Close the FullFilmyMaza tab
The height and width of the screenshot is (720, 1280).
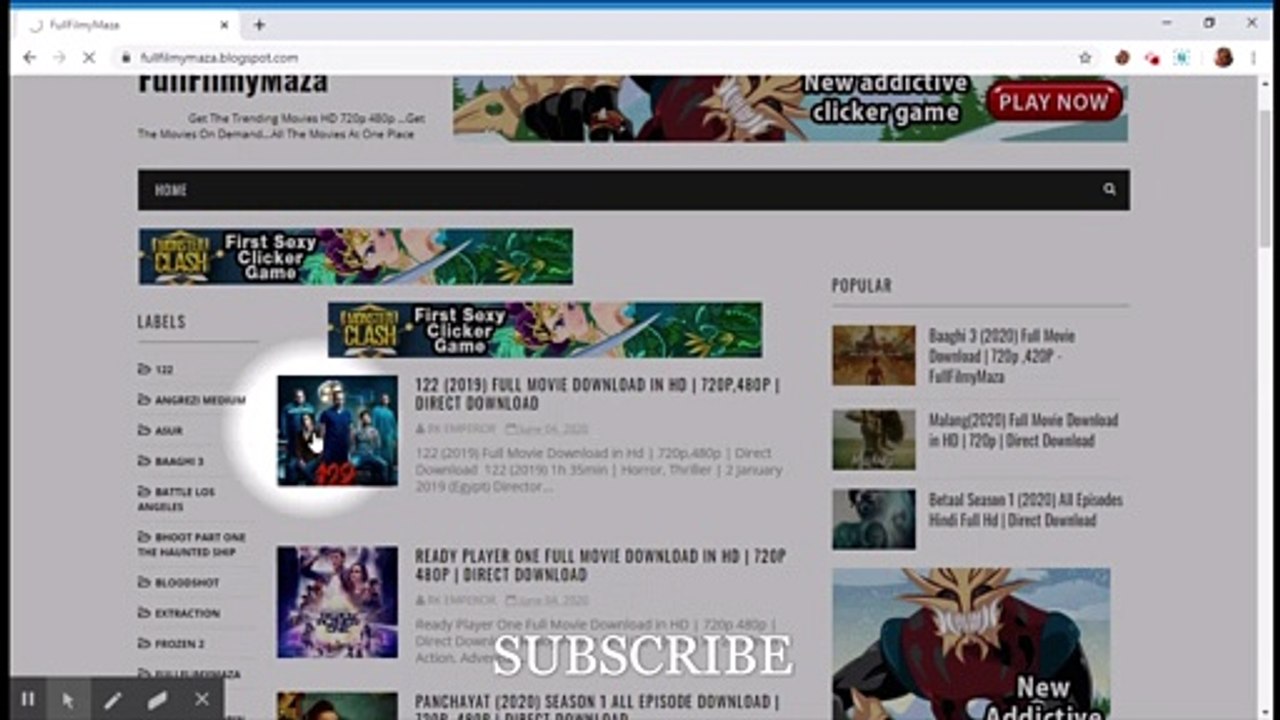coord(224,25)
